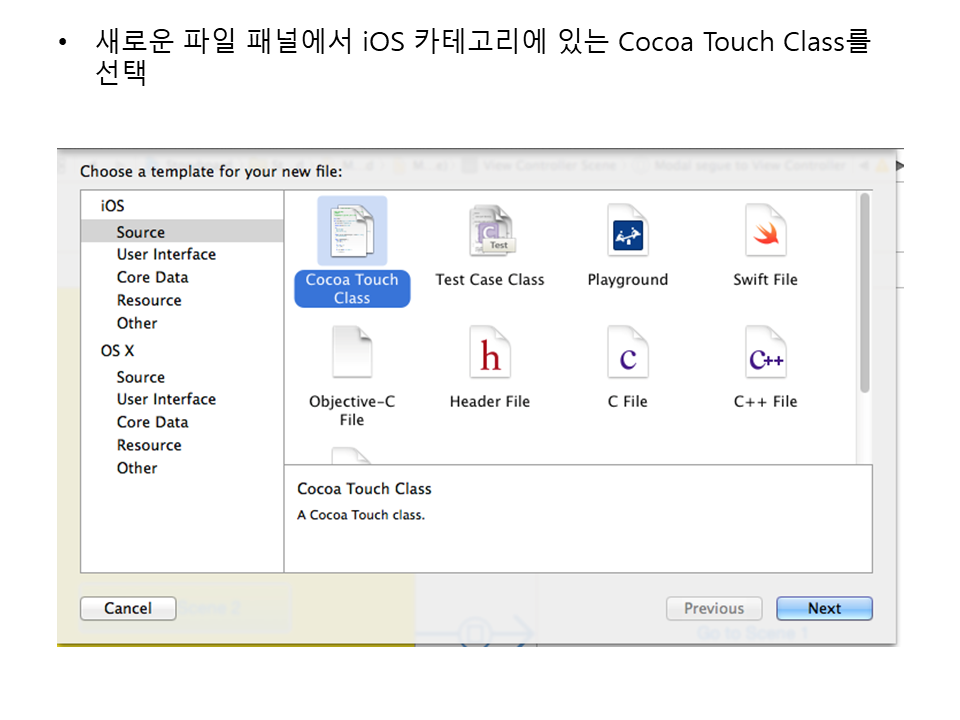This screenshot has width=960, height=720.
Task: Select Other category under OS X
Action: click(137, 469)
